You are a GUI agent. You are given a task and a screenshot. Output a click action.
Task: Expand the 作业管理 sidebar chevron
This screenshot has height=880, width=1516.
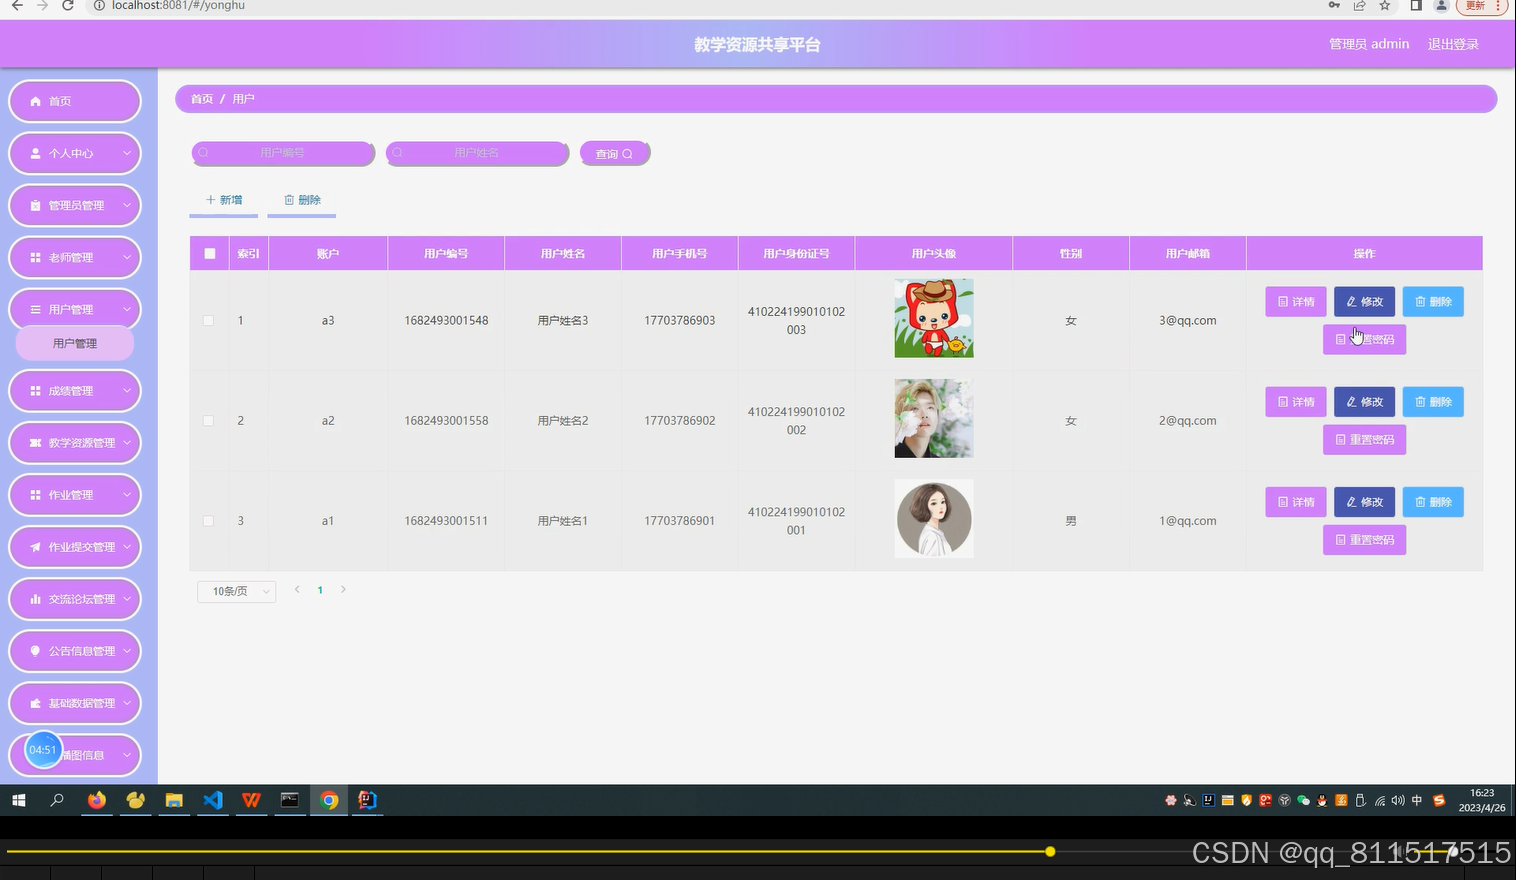127,495
